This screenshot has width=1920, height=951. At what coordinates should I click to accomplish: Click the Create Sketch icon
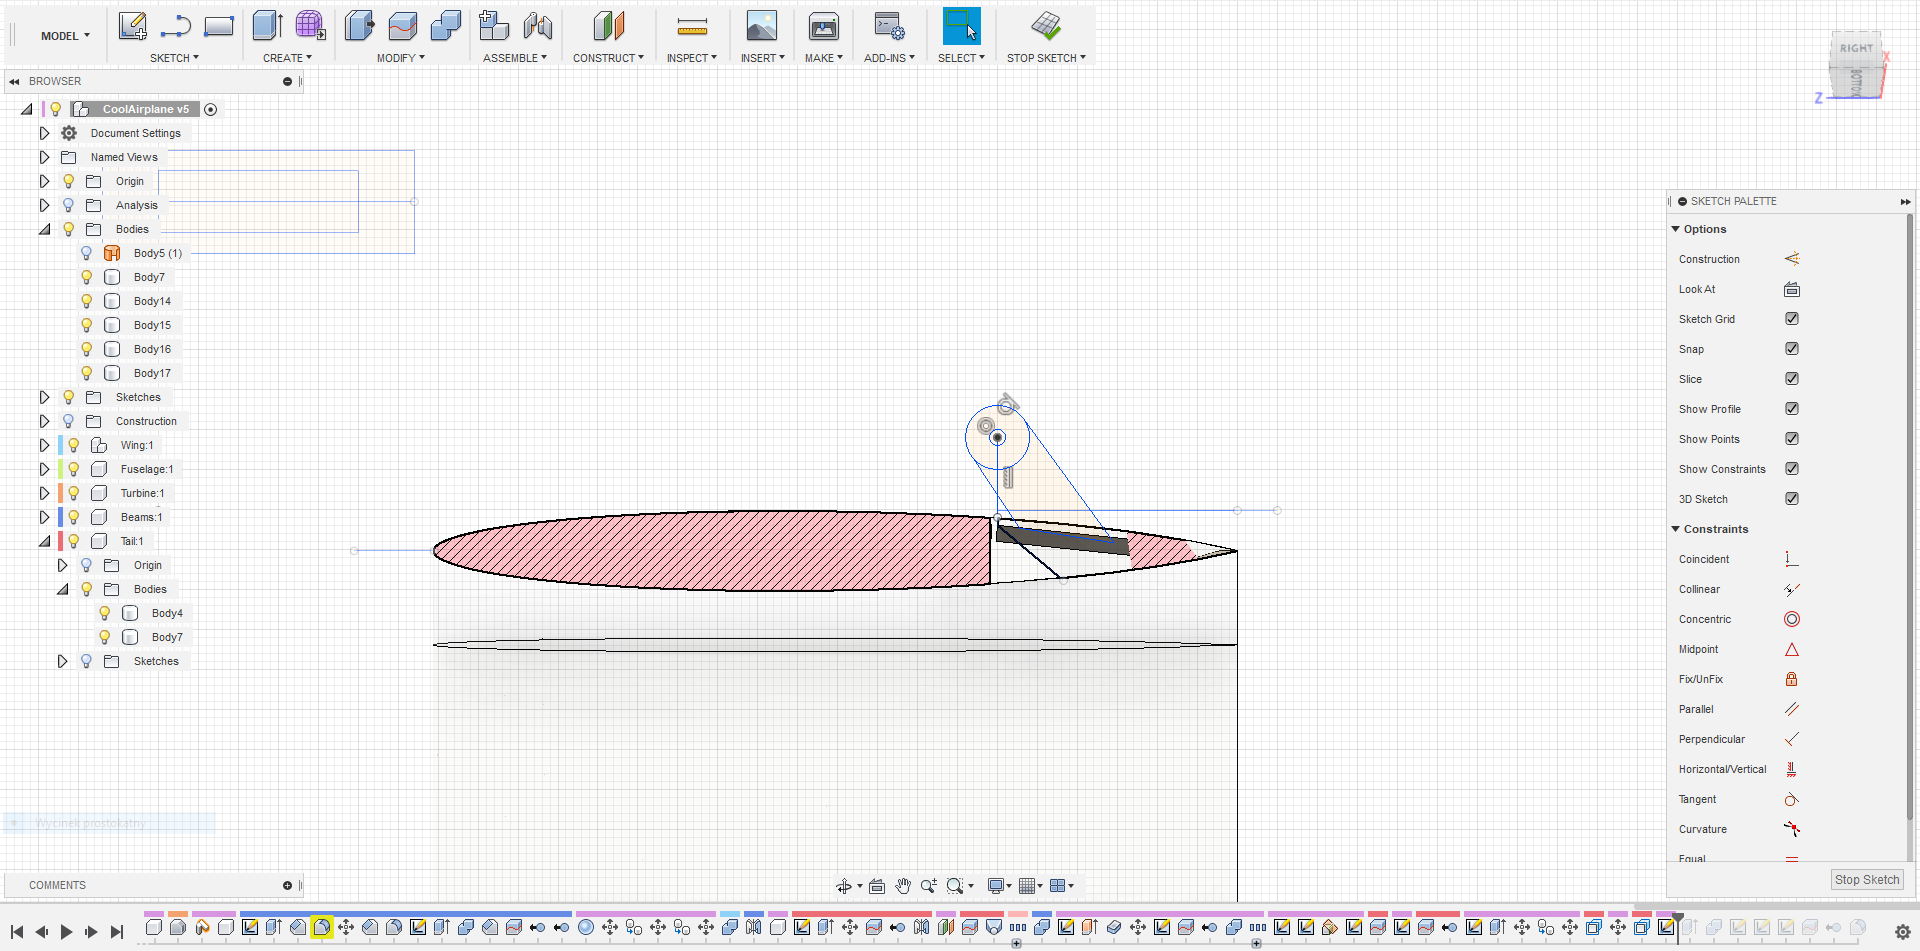click(x=132, y=26)
